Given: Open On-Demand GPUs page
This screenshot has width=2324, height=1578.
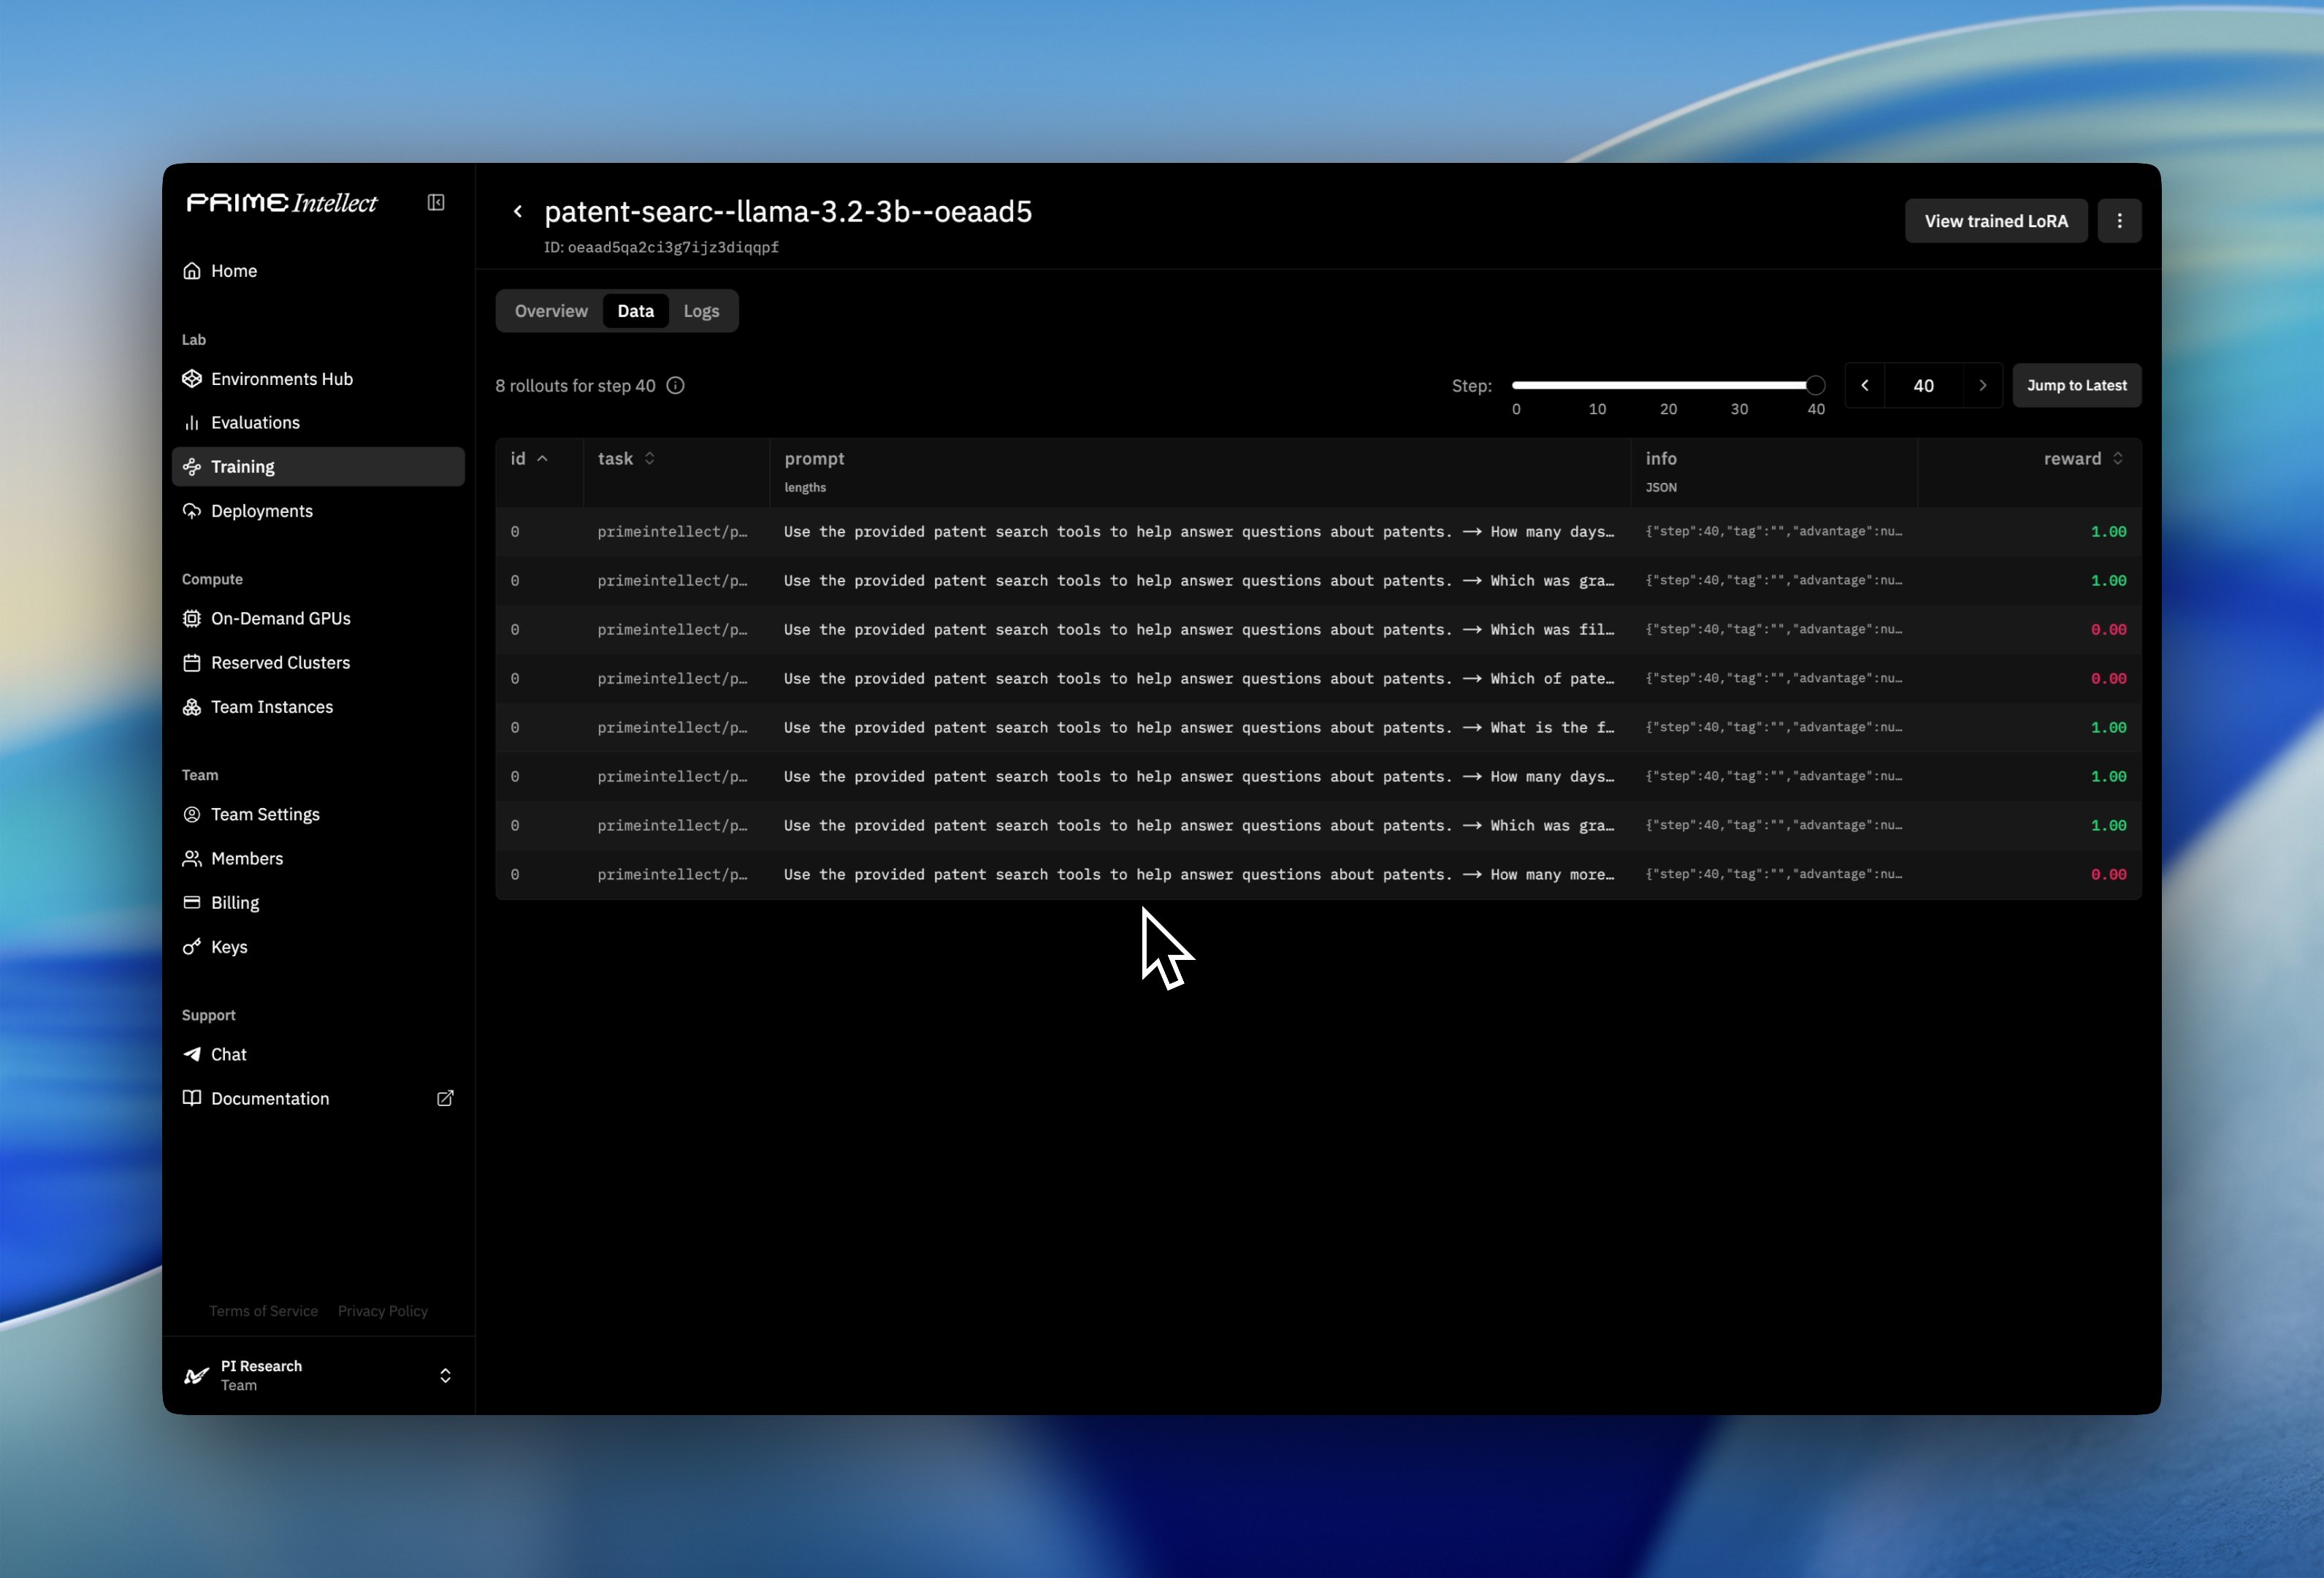Looking at the screenshot, I should tap(280, 619).
